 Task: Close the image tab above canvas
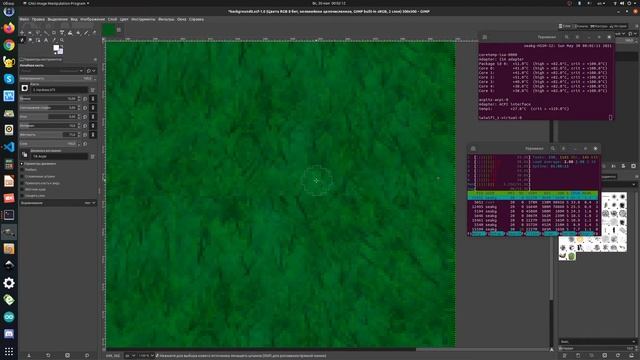[119, 30]
